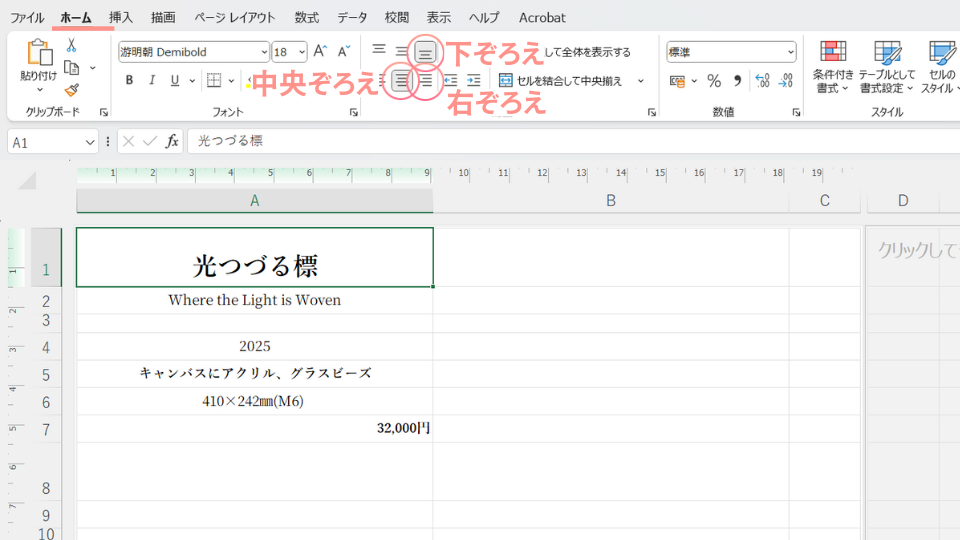The height and width of the screenshot is (540, 960).
Task: Expand the Name Box A1 dropdown
Action: [90, 143]
